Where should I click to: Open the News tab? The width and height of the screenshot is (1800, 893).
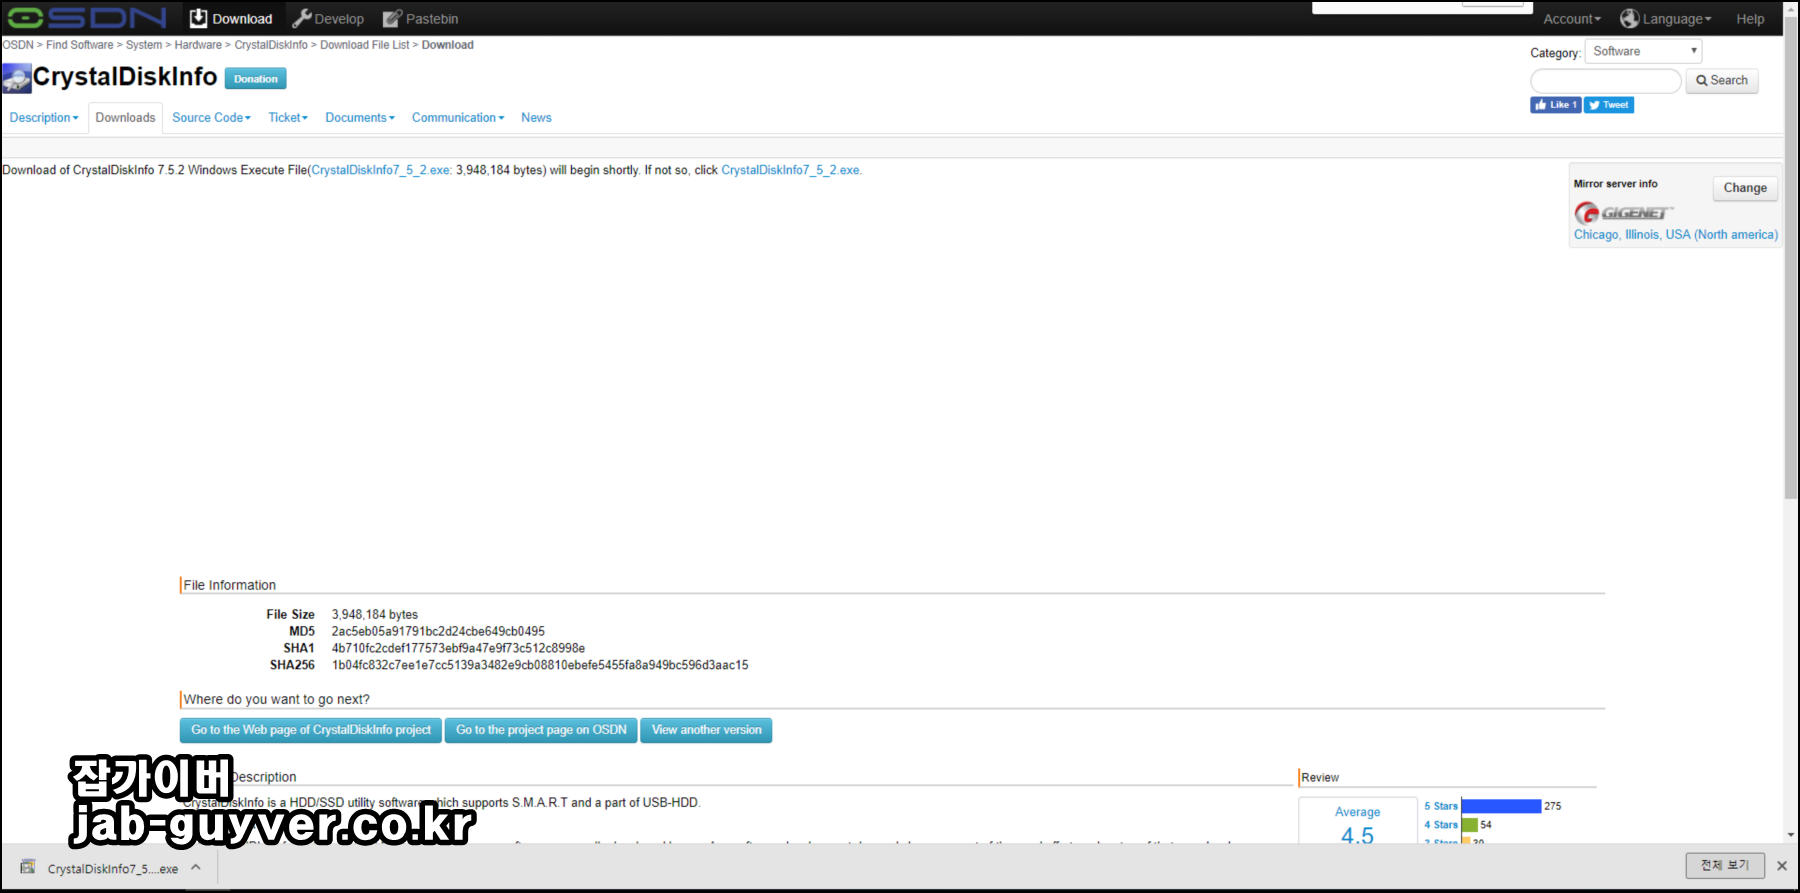(536, 118)
